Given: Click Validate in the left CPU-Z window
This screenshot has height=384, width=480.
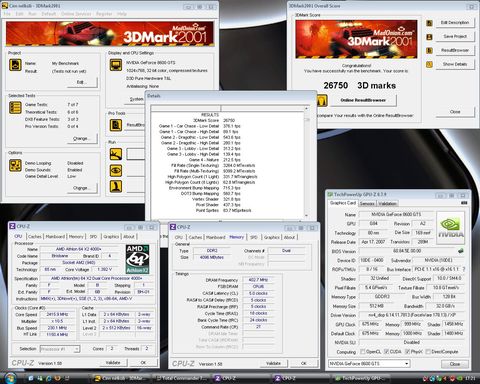Looking at the screenshot, I should (x=113, y=362).
